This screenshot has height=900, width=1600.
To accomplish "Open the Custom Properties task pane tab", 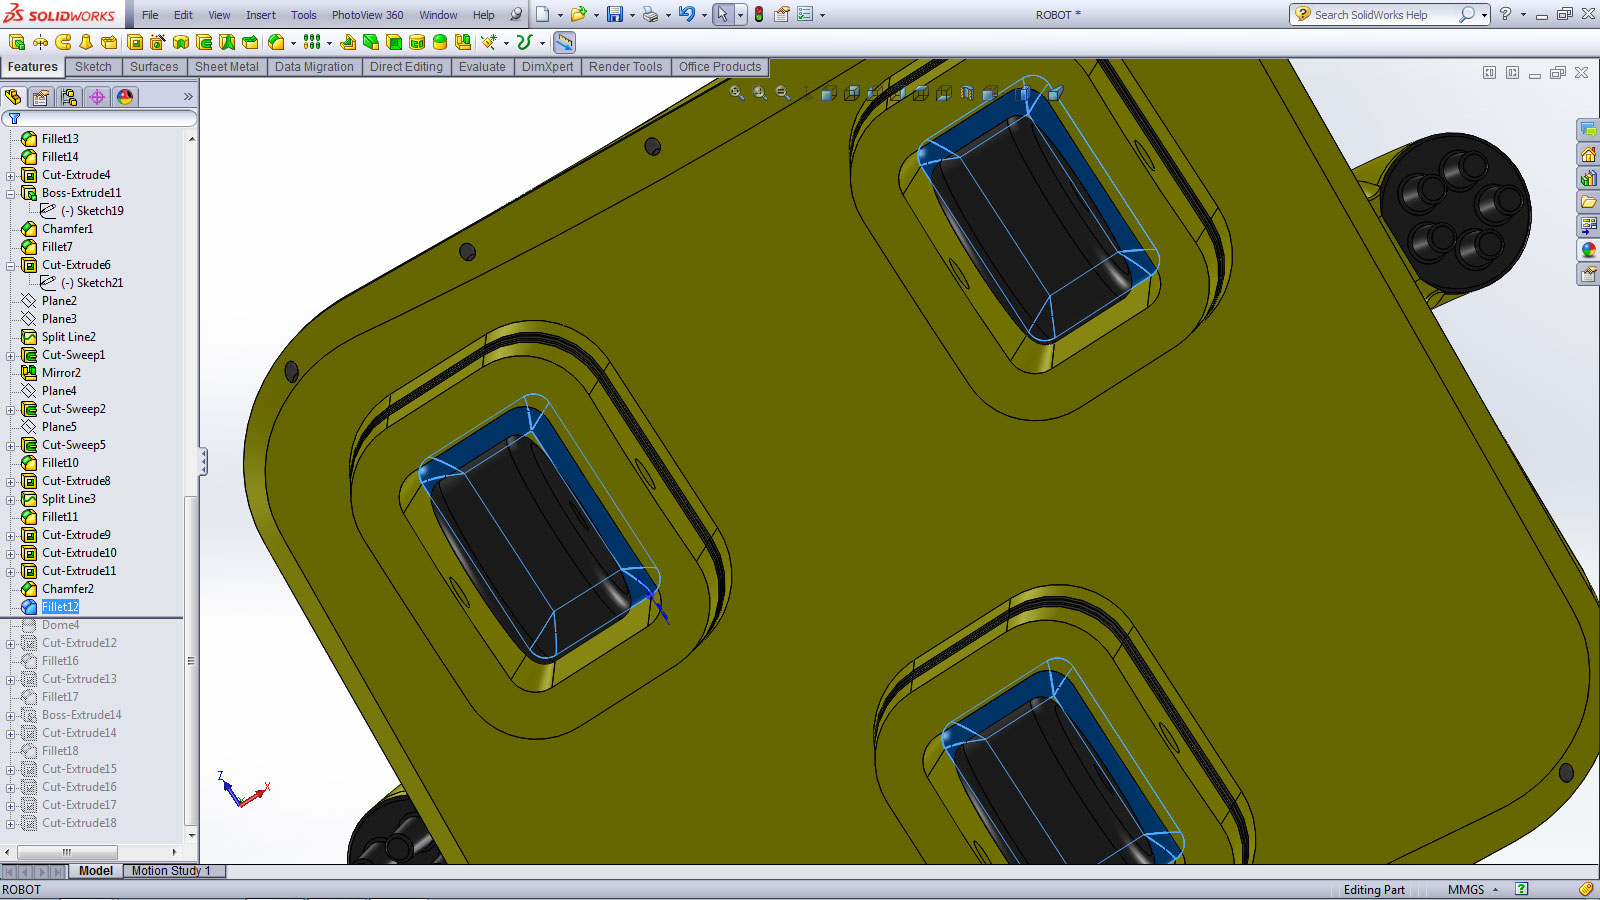I will click(1588, 274).
